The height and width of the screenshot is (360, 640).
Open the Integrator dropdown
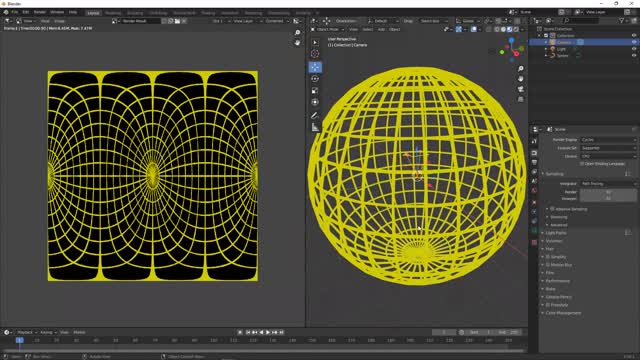[x=608, y=184]
